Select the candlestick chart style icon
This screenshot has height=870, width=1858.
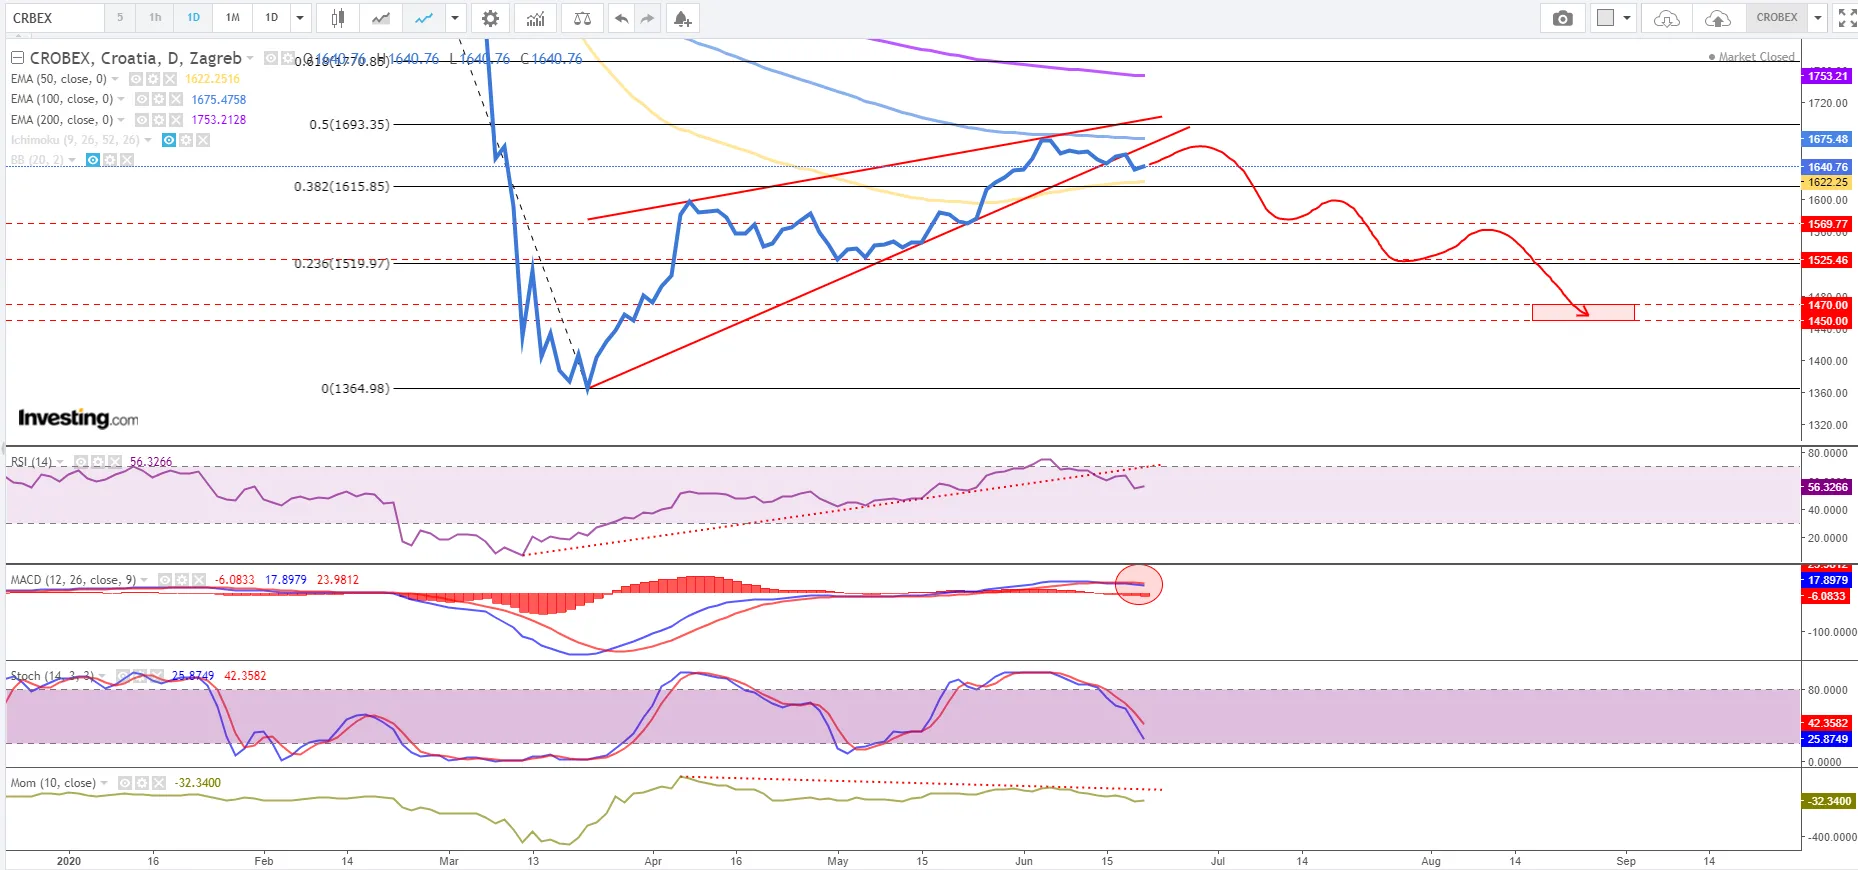pos(338,18)
